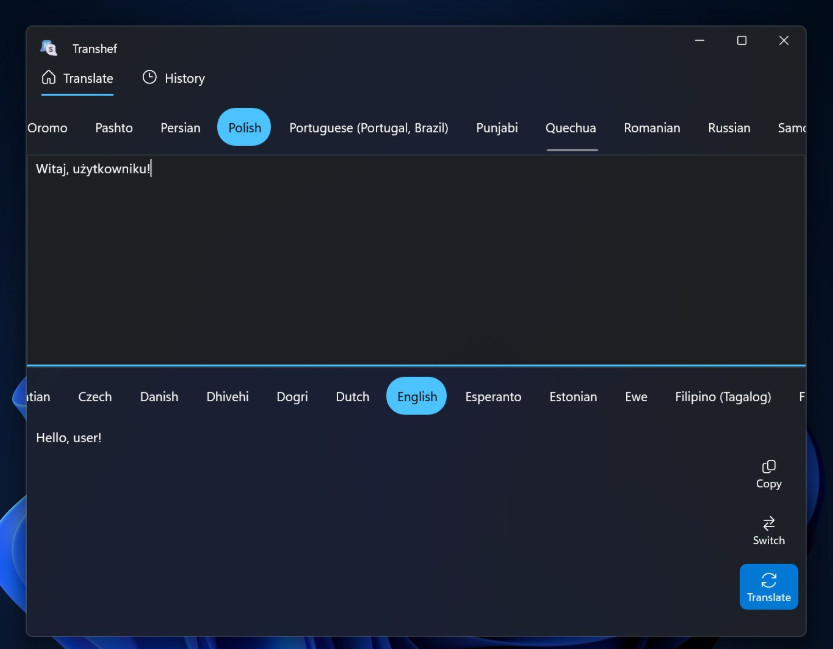
Task: Select Estonian as target language
Action: [x=573, y=397]
